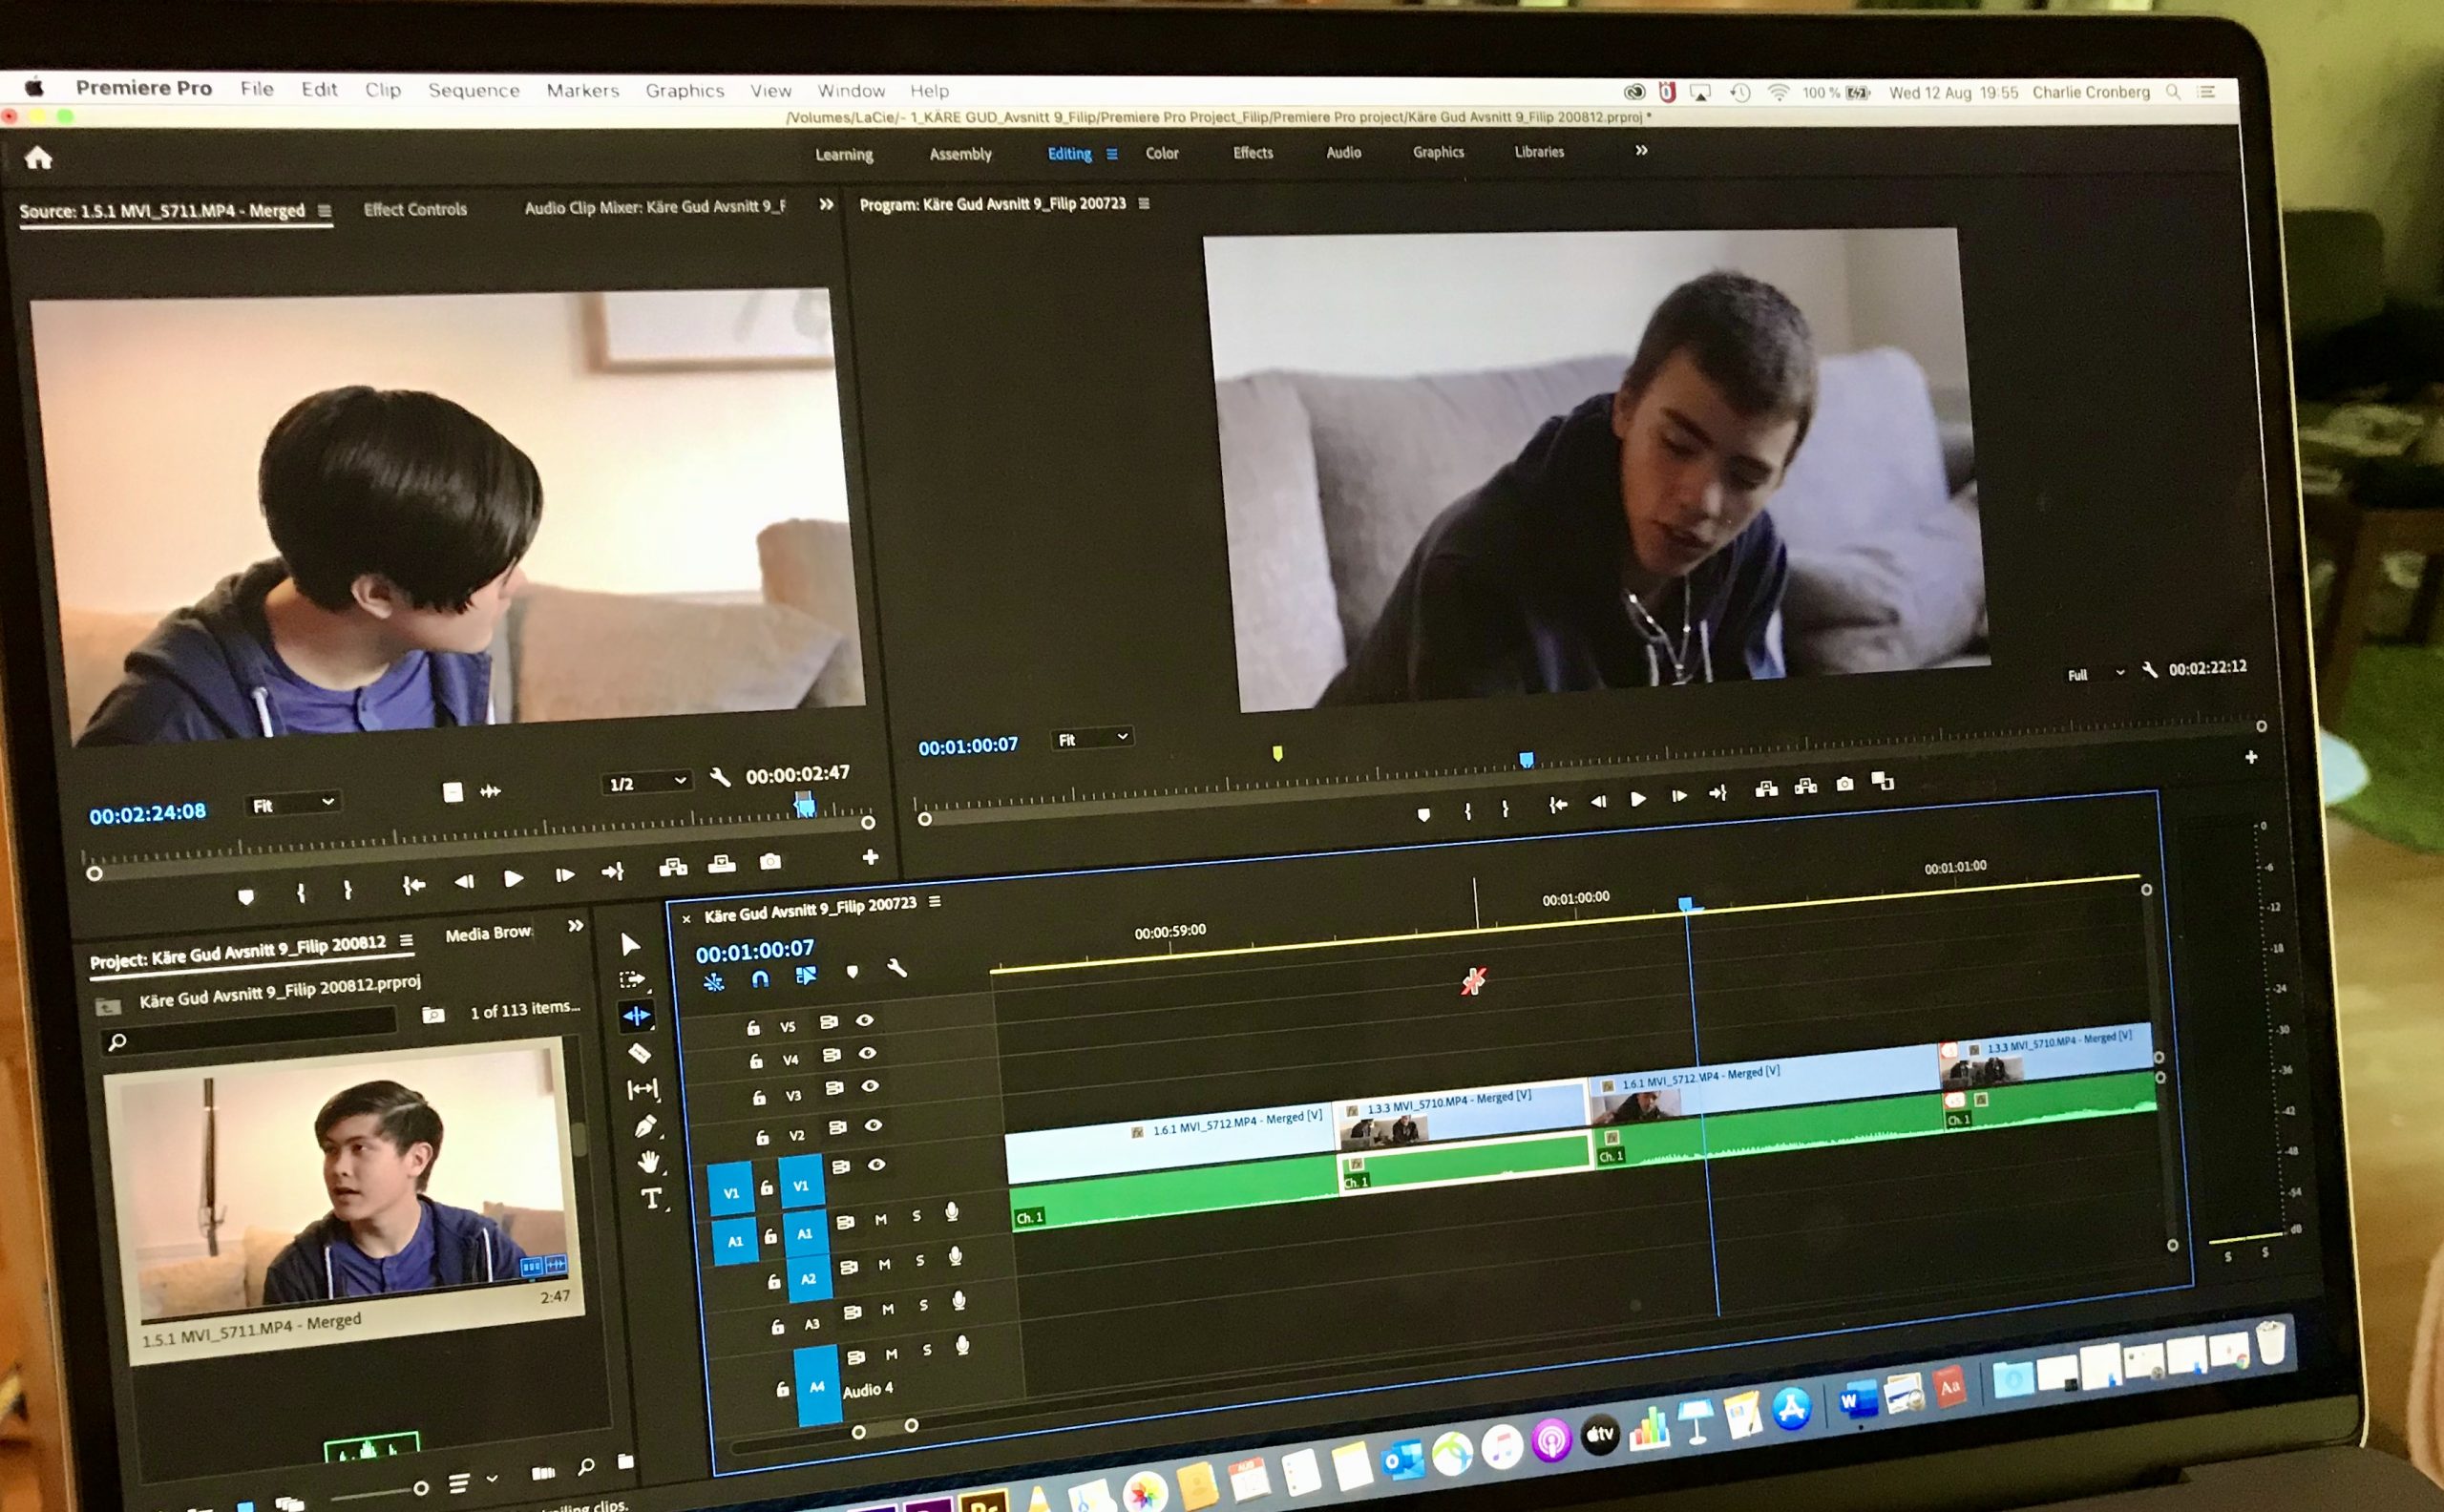Click Insert in Source monitor

(x=673, y=866)
